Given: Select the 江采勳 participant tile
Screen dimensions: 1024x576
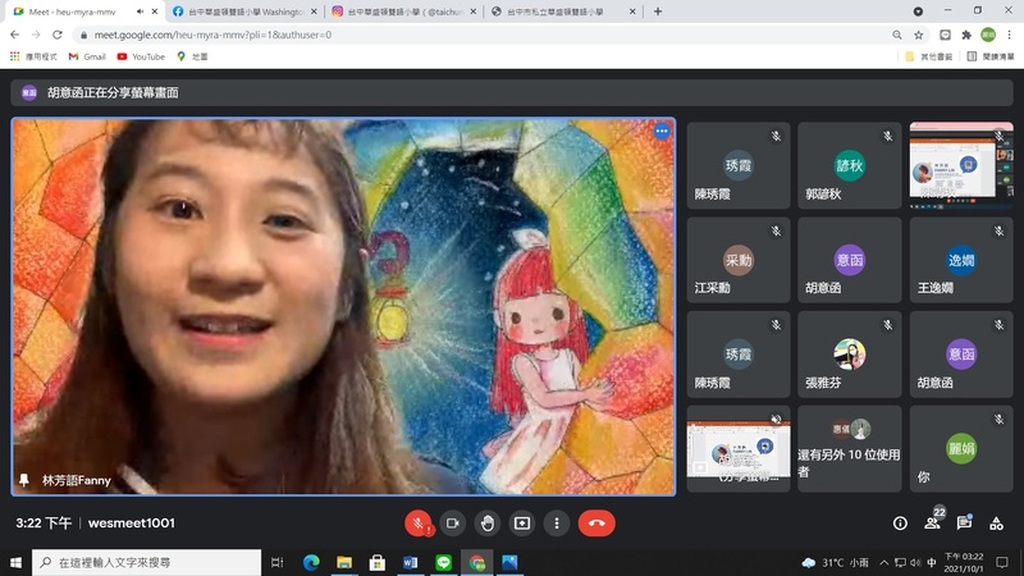Looking at the screenshot, I should [738, 260].
